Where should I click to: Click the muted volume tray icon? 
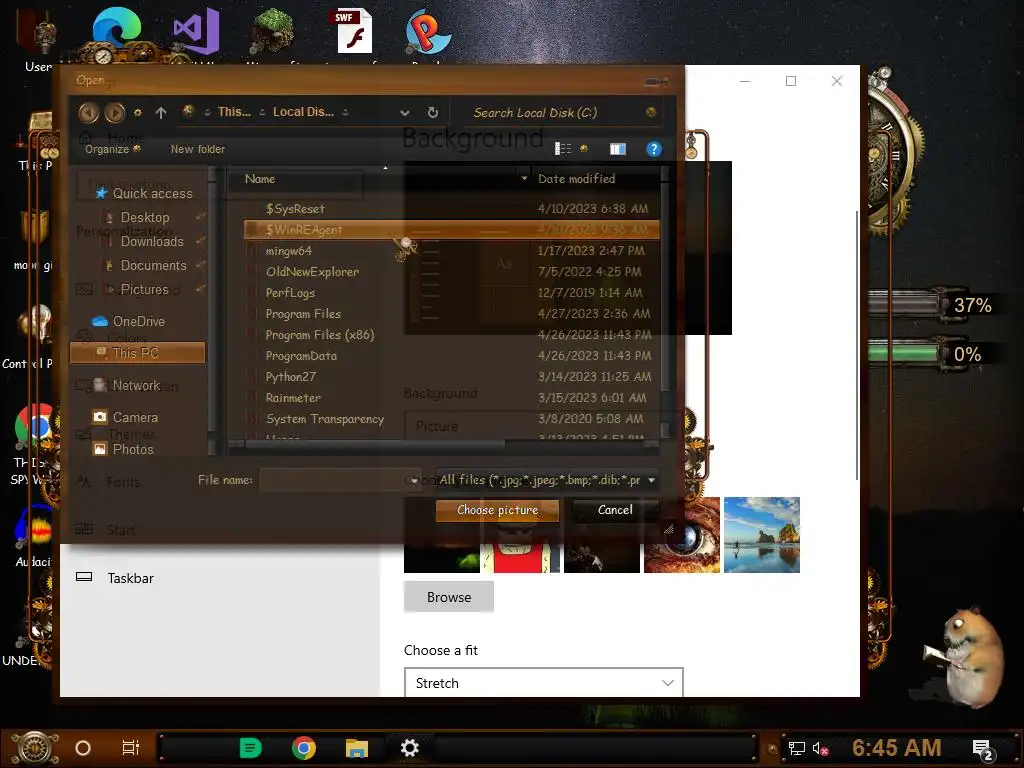click(821, 748)
